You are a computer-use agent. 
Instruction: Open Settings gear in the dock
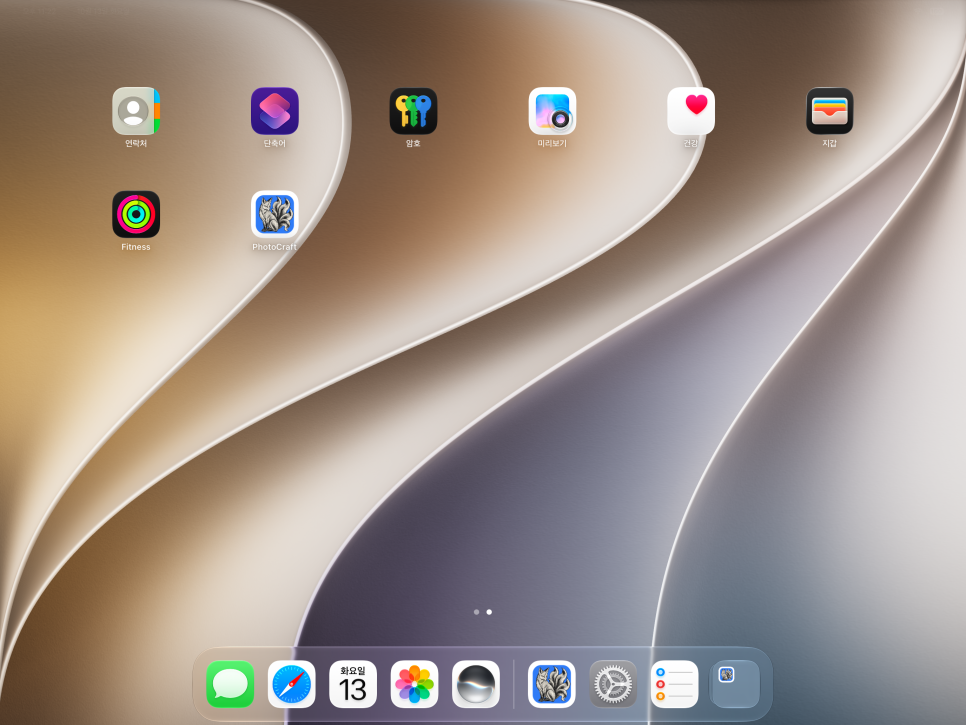613,684
